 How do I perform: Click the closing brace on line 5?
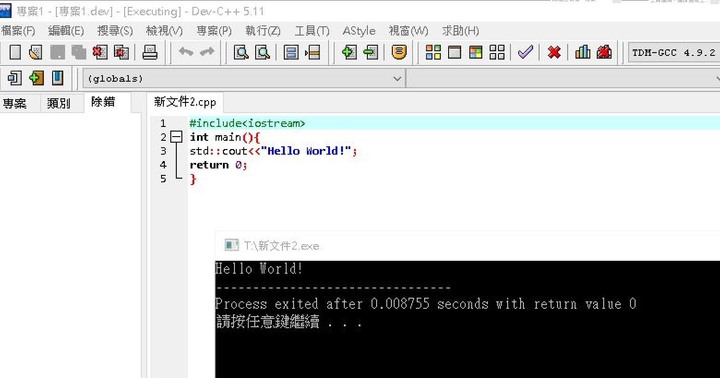pyautogui.click(x=193, y=179)
